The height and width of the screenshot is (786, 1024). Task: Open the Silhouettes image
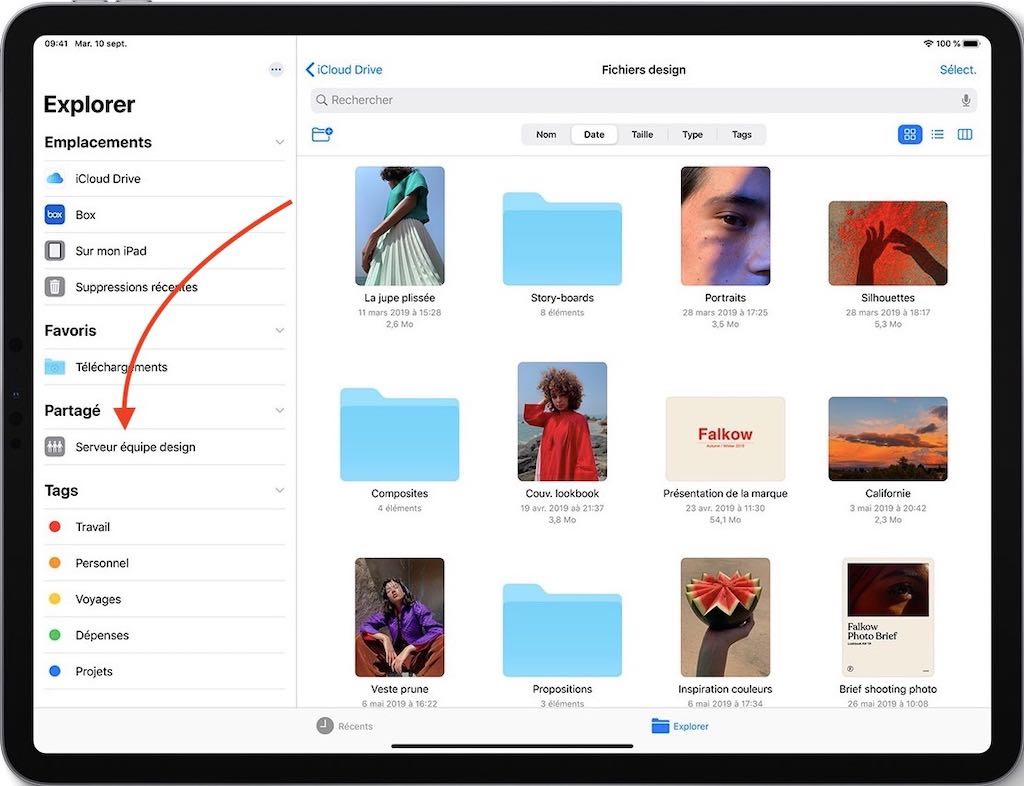[x=888, y=243]
